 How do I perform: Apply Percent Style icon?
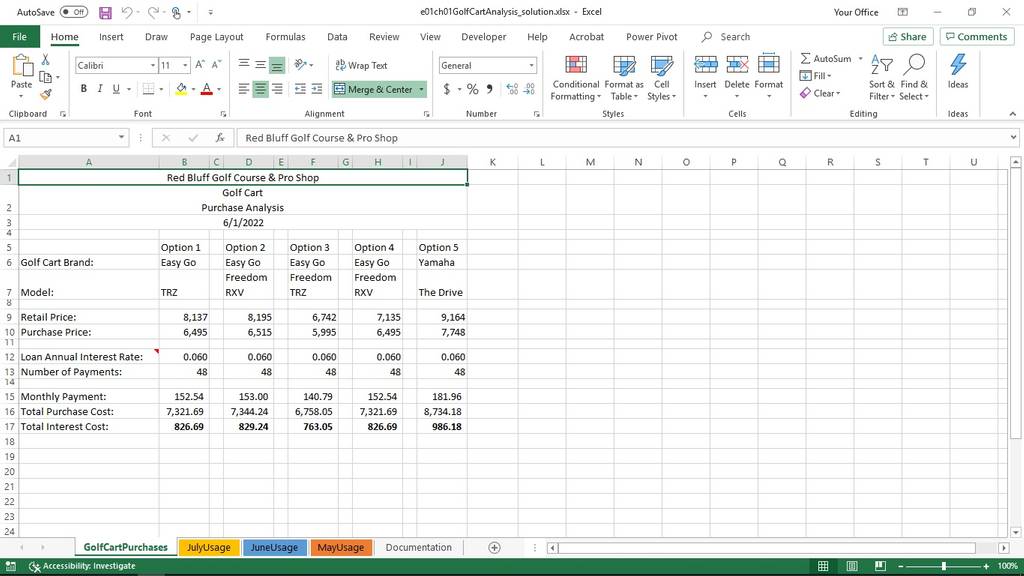pyautogui.click(x=472, y=89)
